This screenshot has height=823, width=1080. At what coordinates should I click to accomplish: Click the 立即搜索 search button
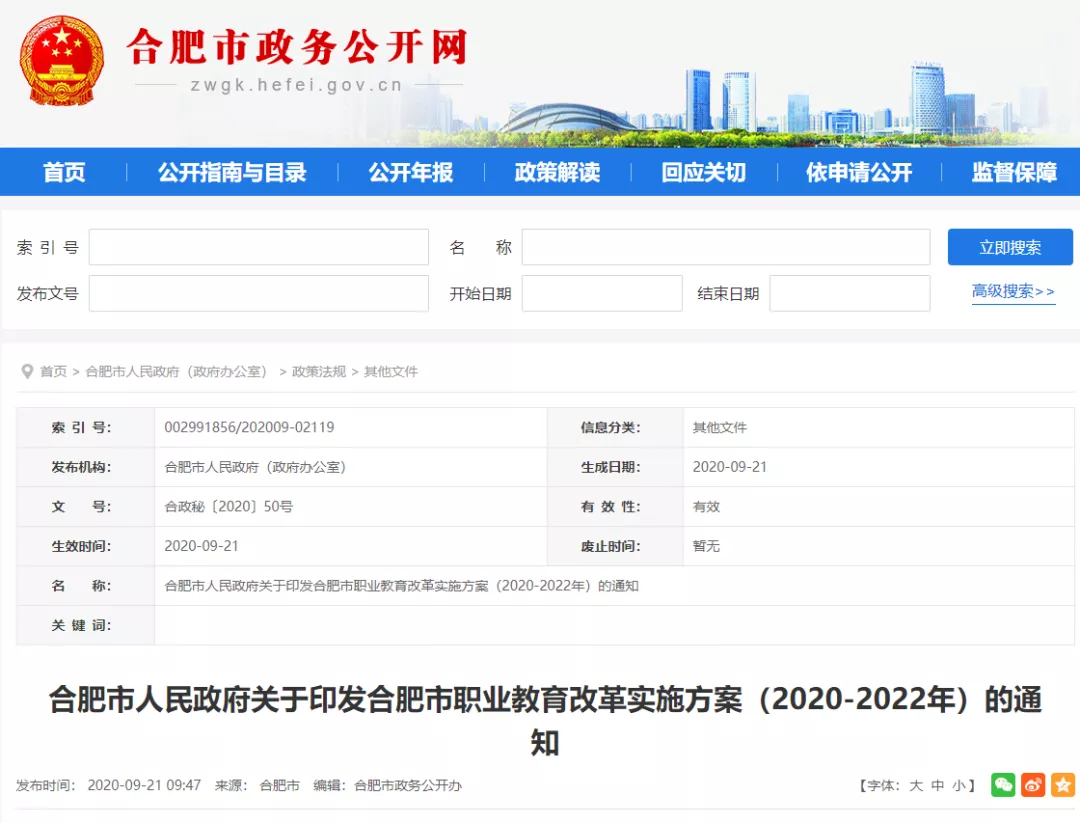[x=1011, y=247]
